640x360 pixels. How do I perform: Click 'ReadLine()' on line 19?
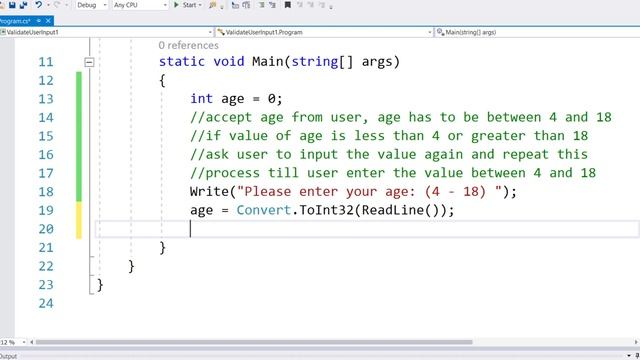click(x=400, y=210)
